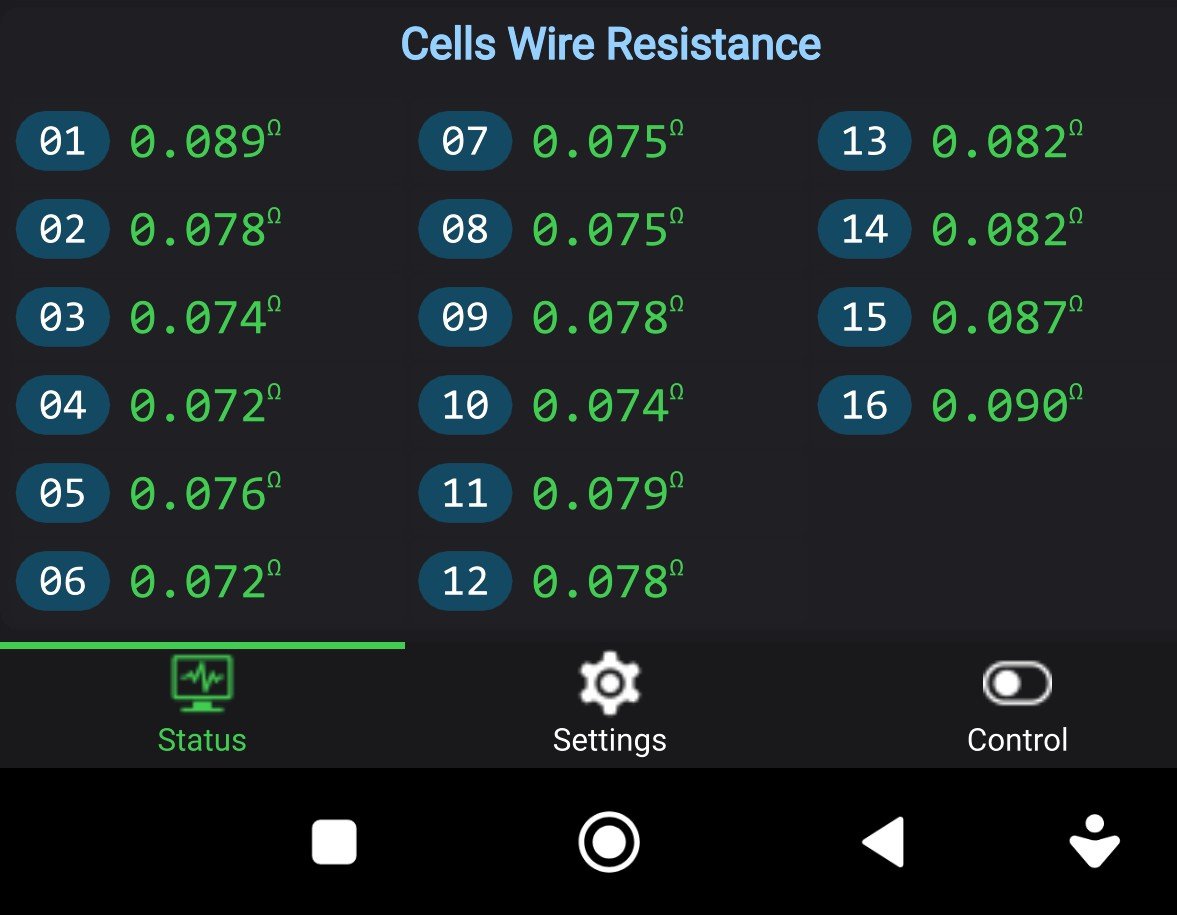Select cell 16 number badge
Image resolution: width=1177 pixels, height=915 pixels.
(865, 405)
